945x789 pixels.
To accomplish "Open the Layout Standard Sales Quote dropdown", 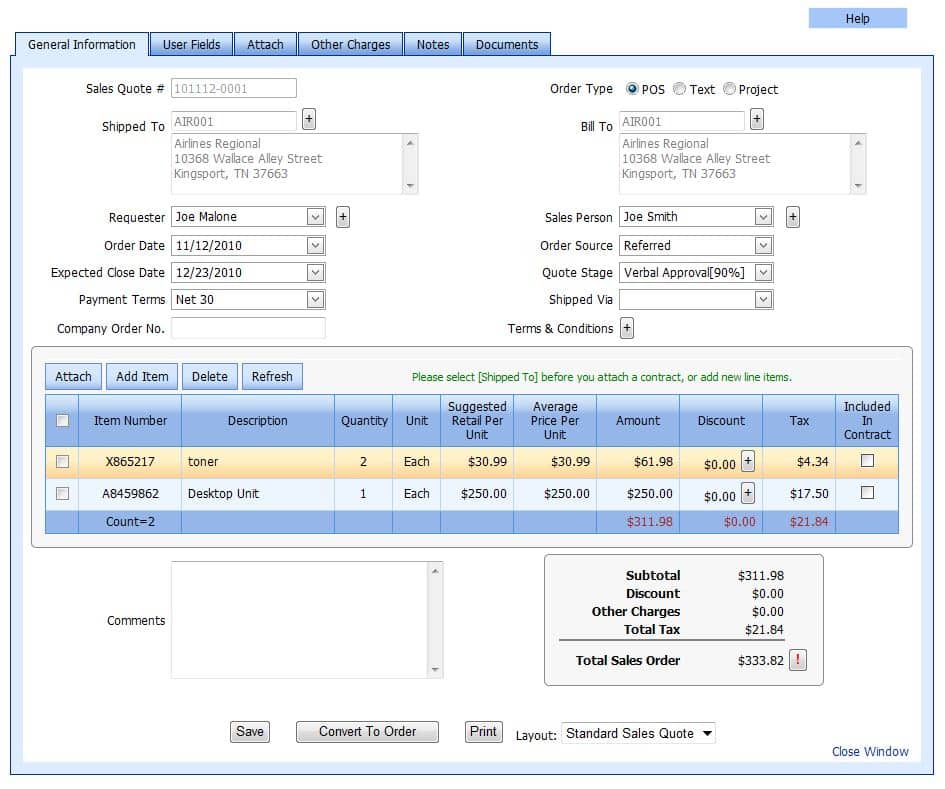I will (x=638, y=734).
